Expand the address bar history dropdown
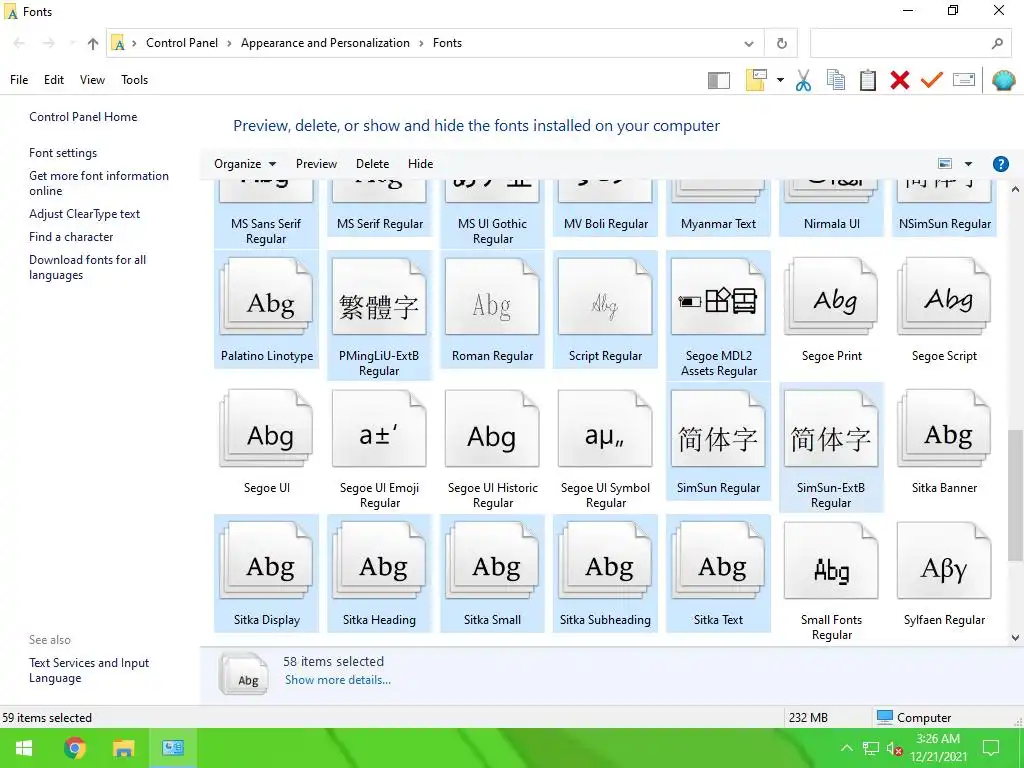This screenshot has height=768, width=1024. (749, 44)
